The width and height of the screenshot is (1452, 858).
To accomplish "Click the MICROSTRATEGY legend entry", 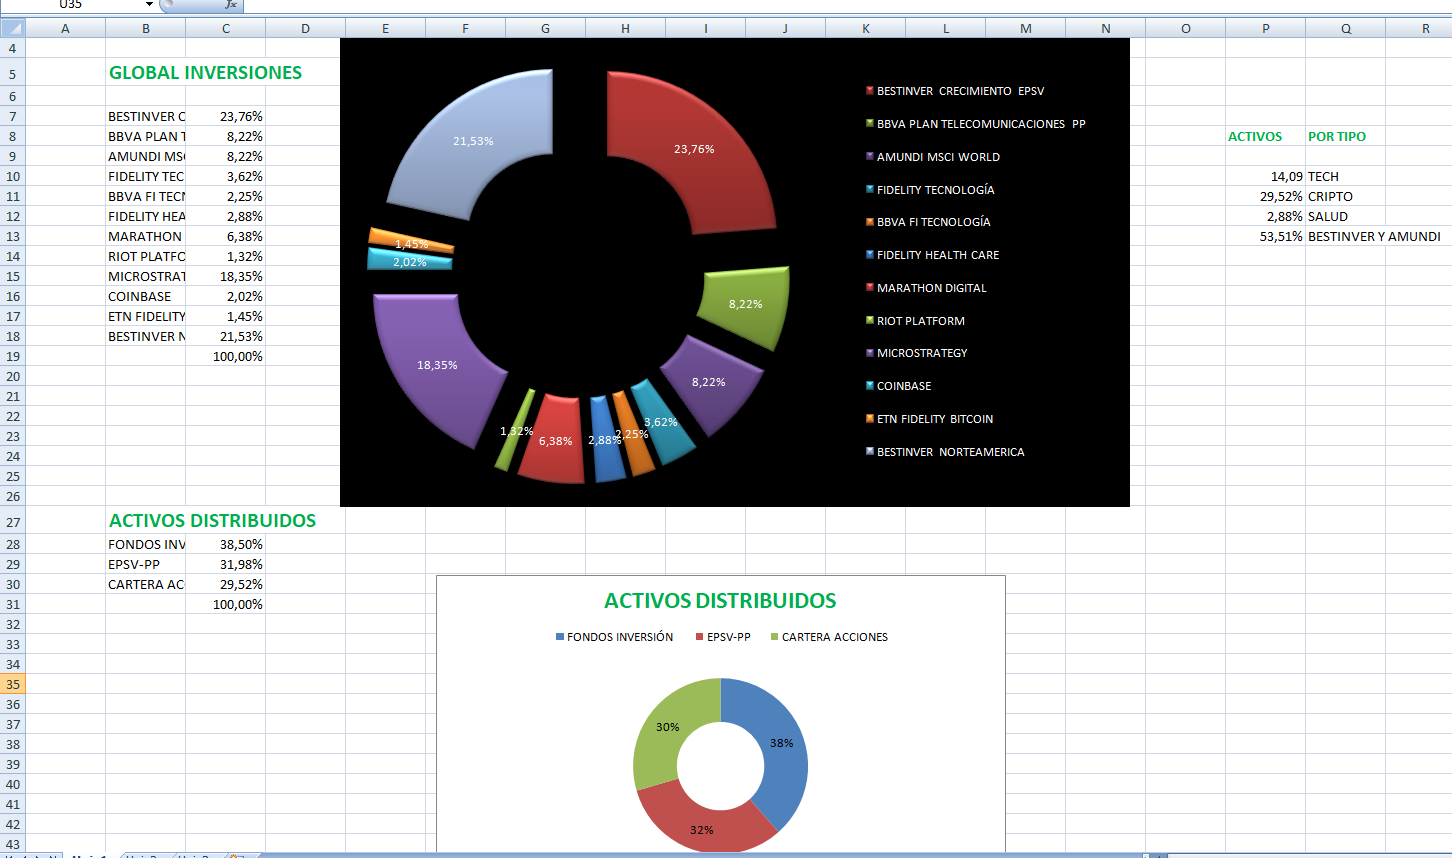I will pyautogui.click(x=916, y=353).
